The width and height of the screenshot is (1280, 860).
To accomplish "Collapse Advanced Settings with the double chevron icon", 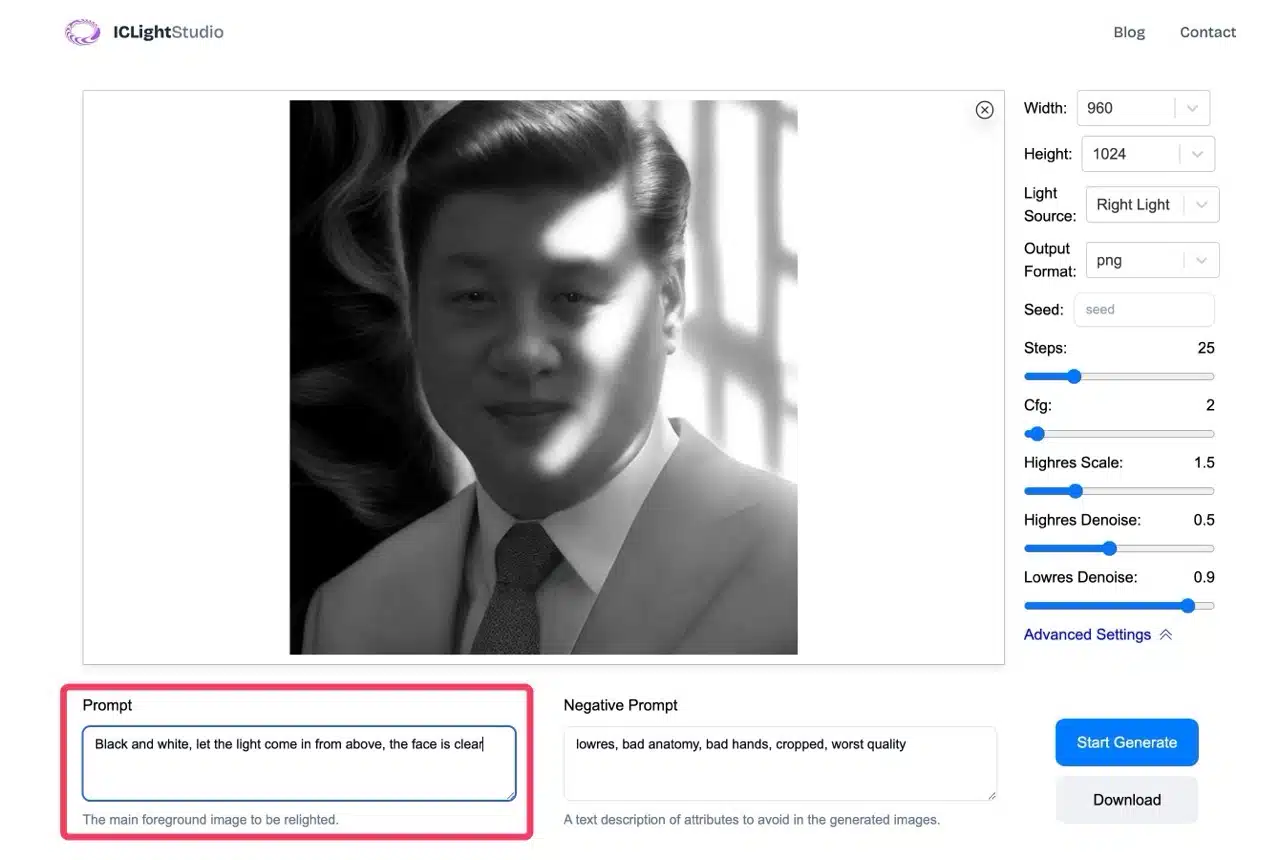I will [x=1165, y=635].
